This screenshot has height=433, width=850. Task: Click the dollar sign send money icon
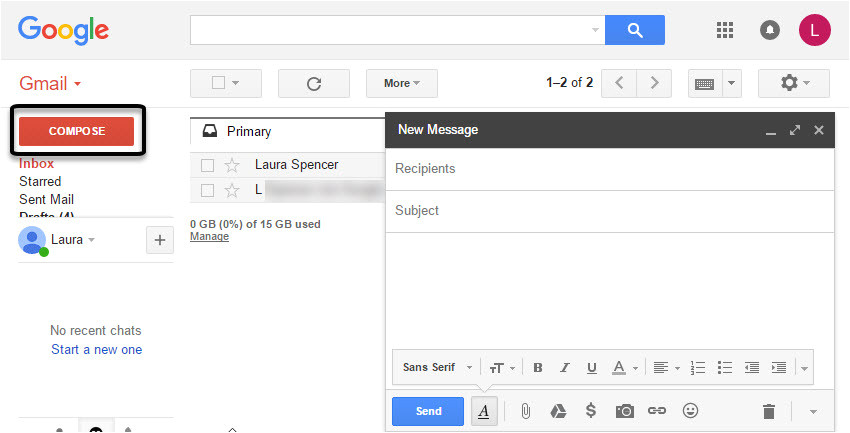pos(591,411)
